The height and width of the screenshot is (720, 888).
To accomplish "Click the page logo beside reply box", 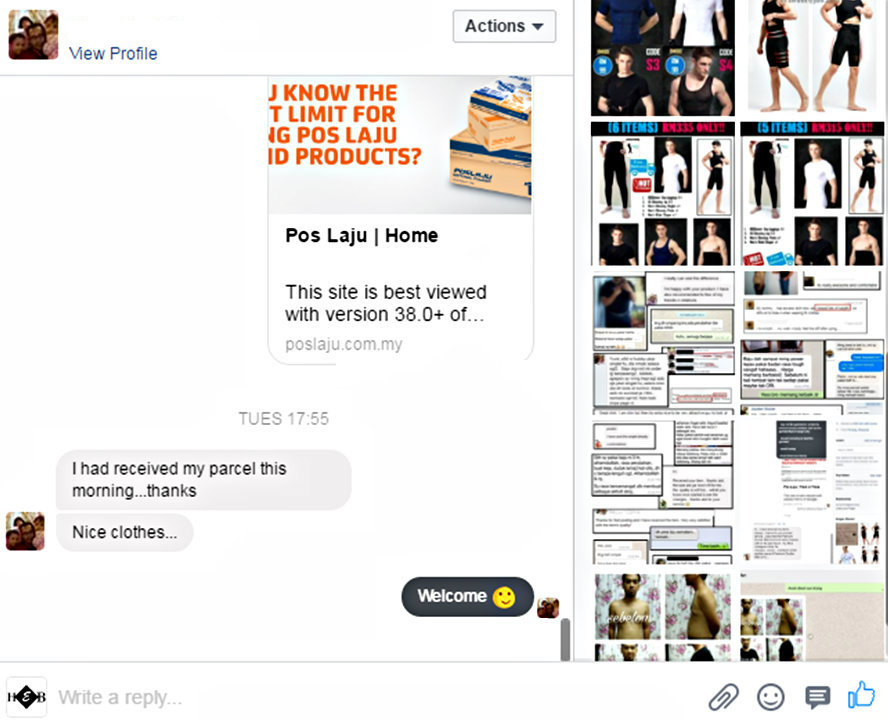I will [26, 697].
